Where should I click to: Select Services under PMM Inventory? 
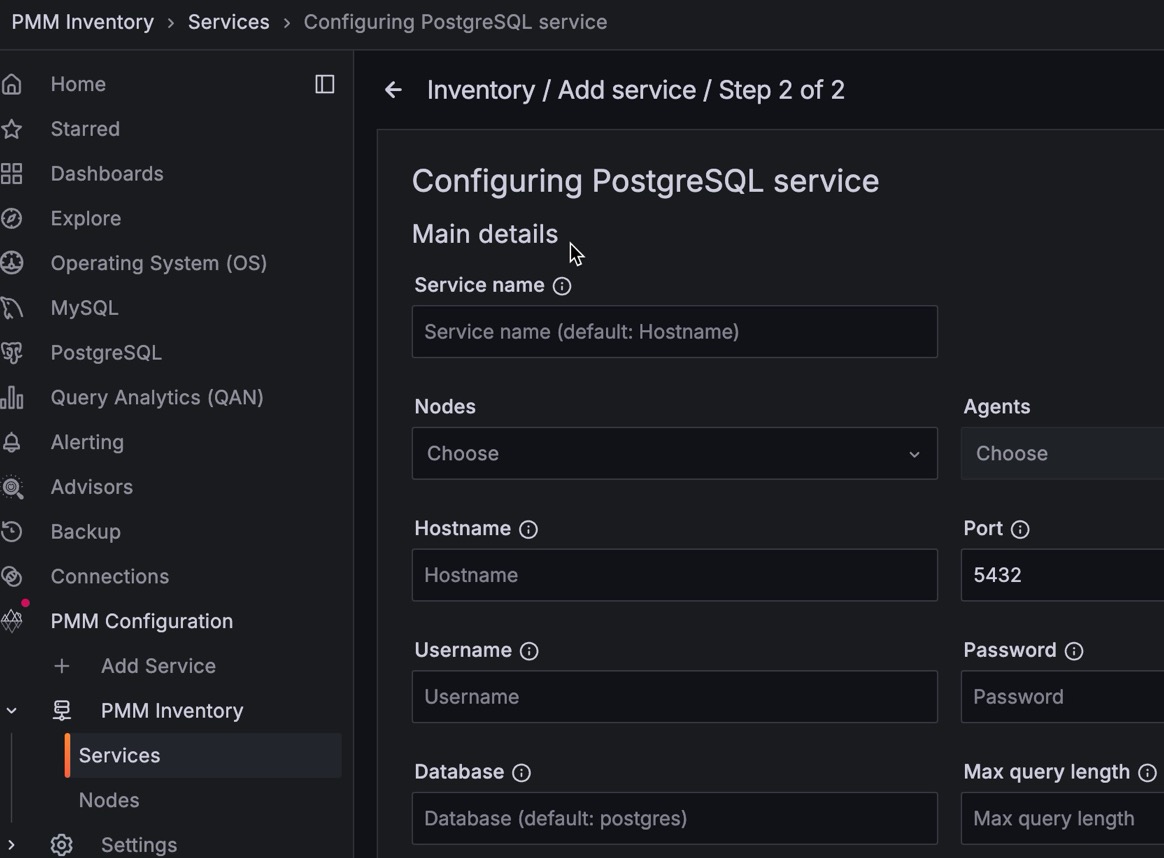[203, 756]
